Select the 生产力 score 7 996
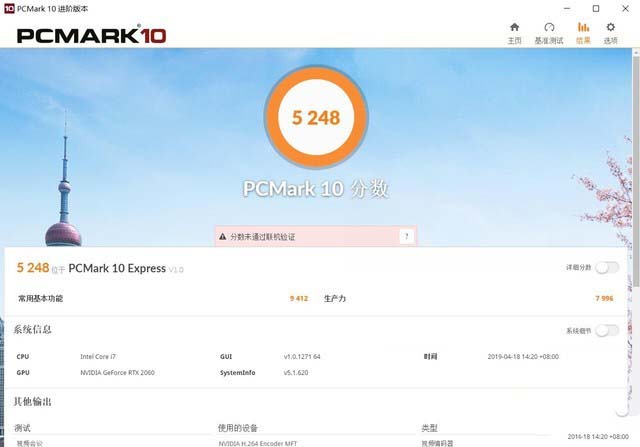This screenshot has height=447, width=640. tap(604, 298)
